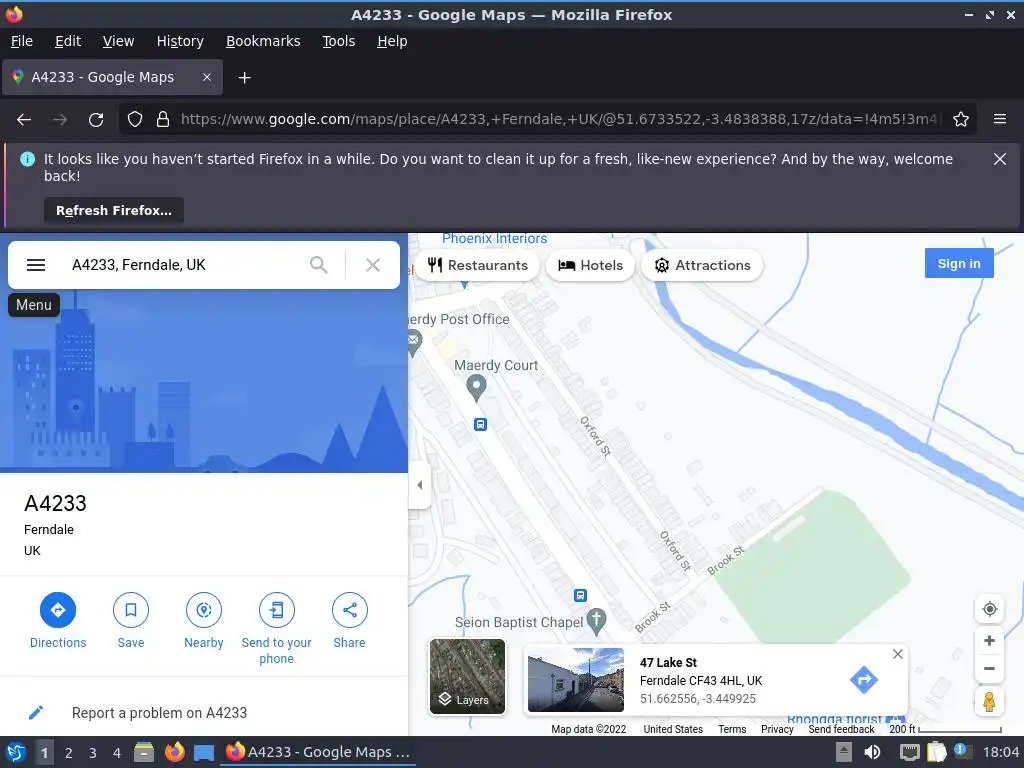The width and height of the screenshot is (1024, 768).
Task: Click the search magnifier icon
Action: [319, 265]
